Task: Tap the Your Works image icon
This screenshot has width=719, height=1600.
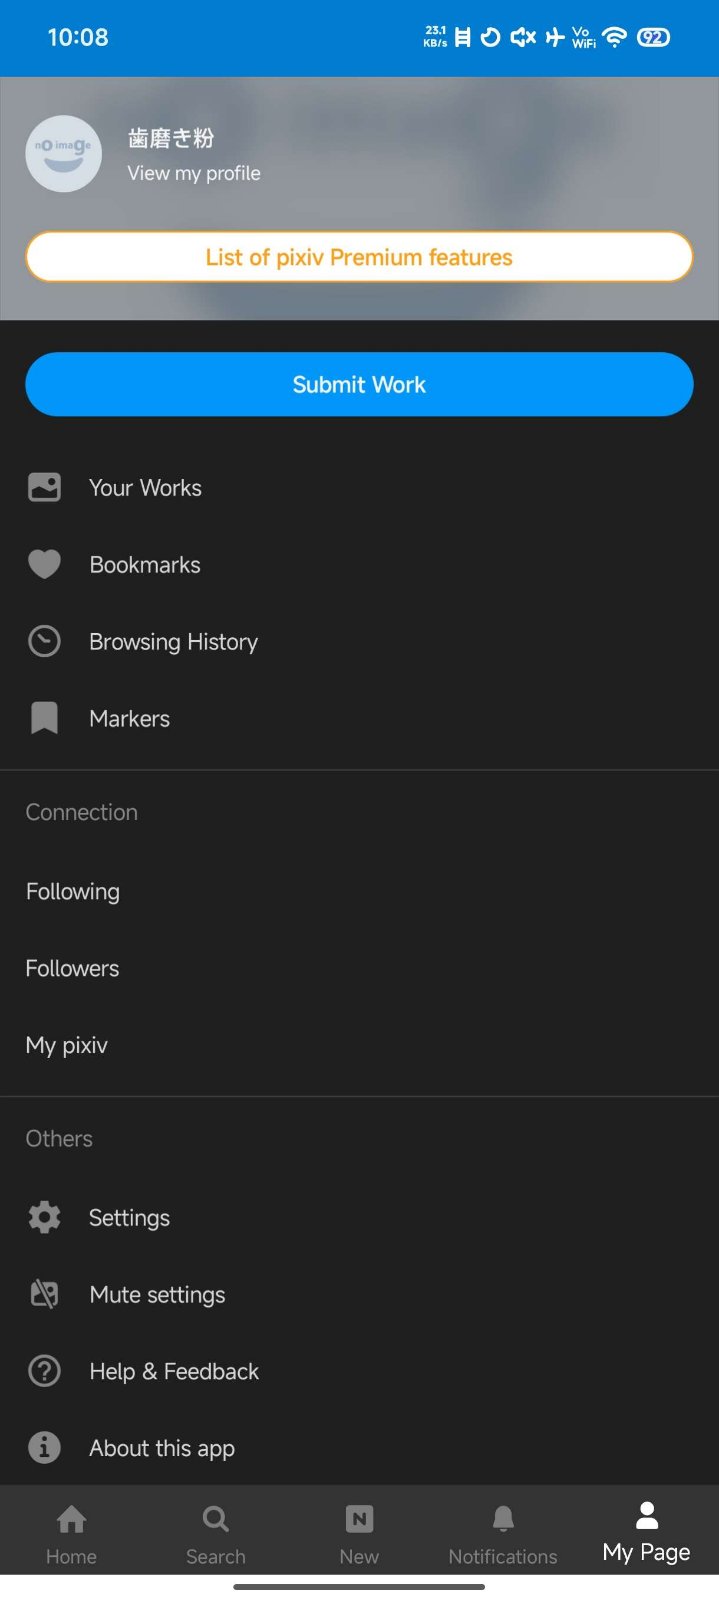Action: pos(44,488)
